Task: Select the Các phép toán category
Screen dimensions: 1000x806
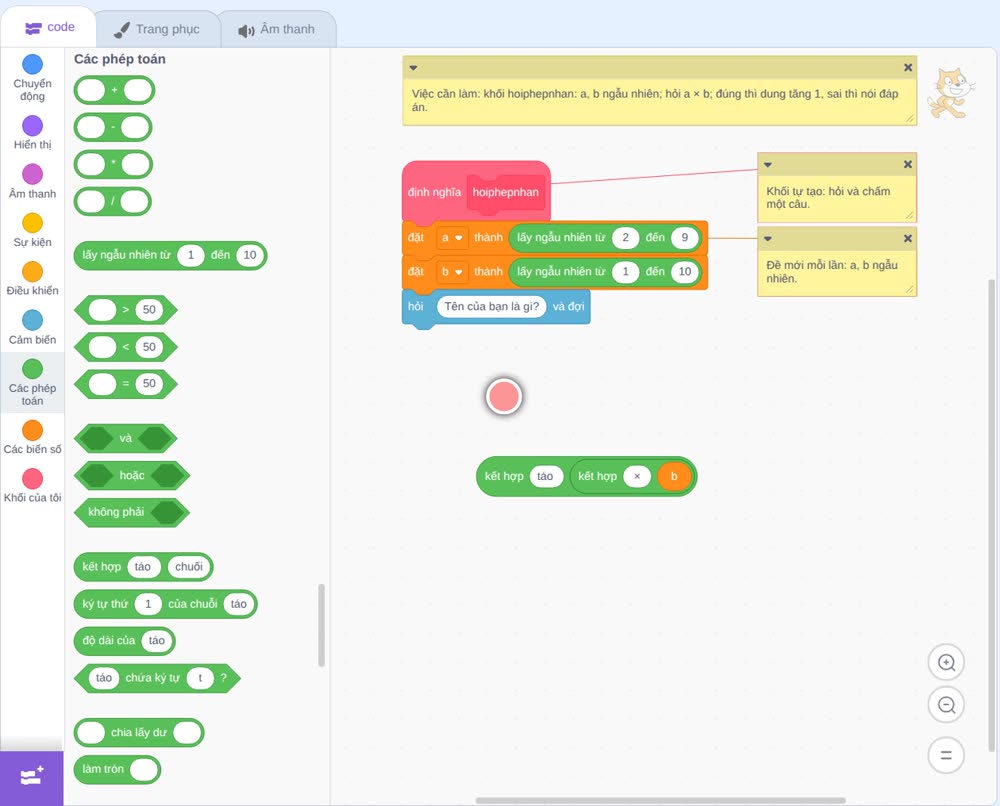Action: [x=32, y=383]
